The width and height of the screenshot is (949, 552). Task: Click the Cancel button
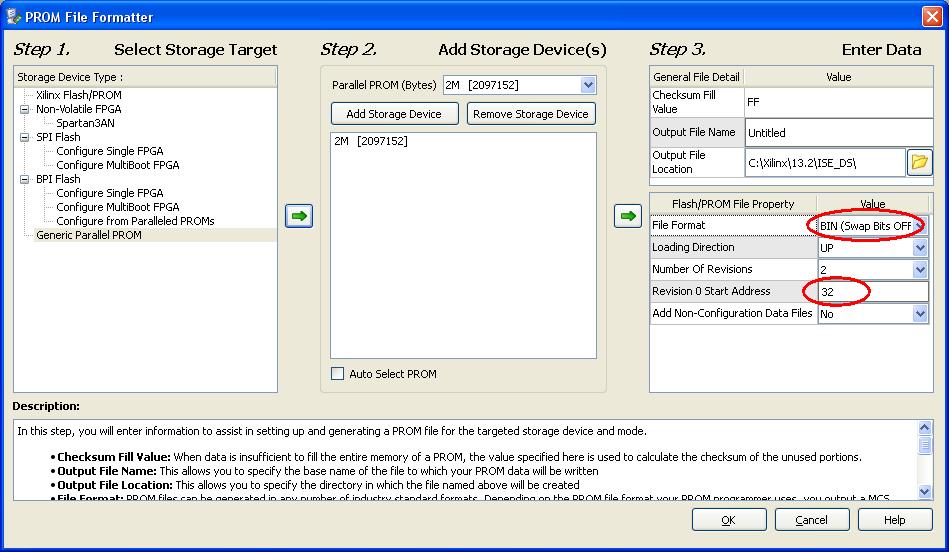tap(812, 520)
